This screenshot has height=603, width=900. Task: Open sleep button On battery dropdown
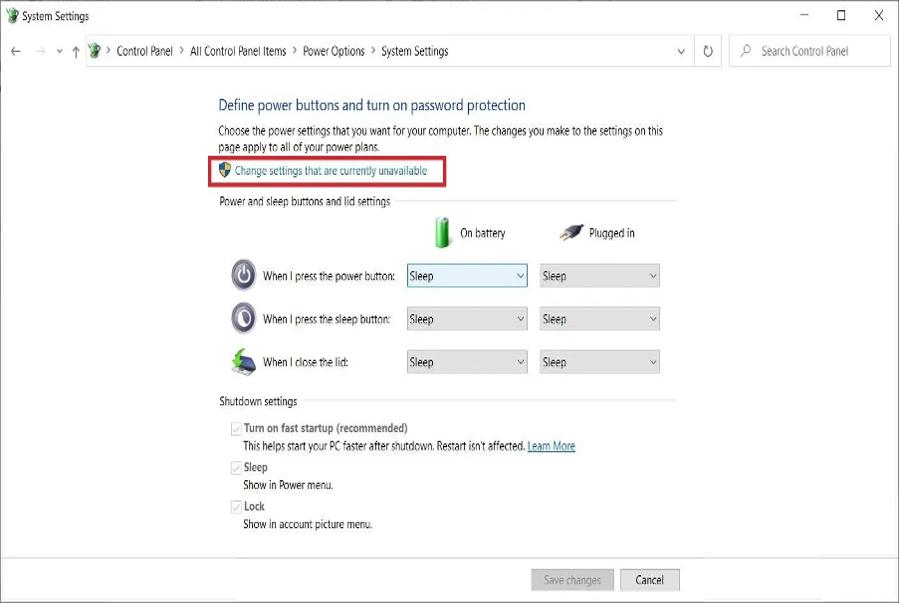pyautogui.click(x=467, y=319)
